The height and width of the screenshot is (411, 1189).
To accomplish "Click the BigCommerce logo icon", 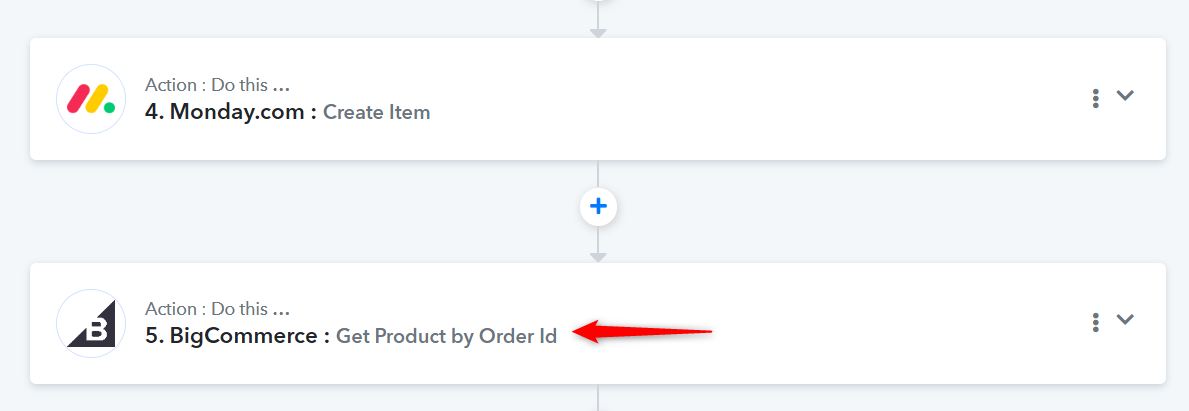I will [x=91, y=323].
